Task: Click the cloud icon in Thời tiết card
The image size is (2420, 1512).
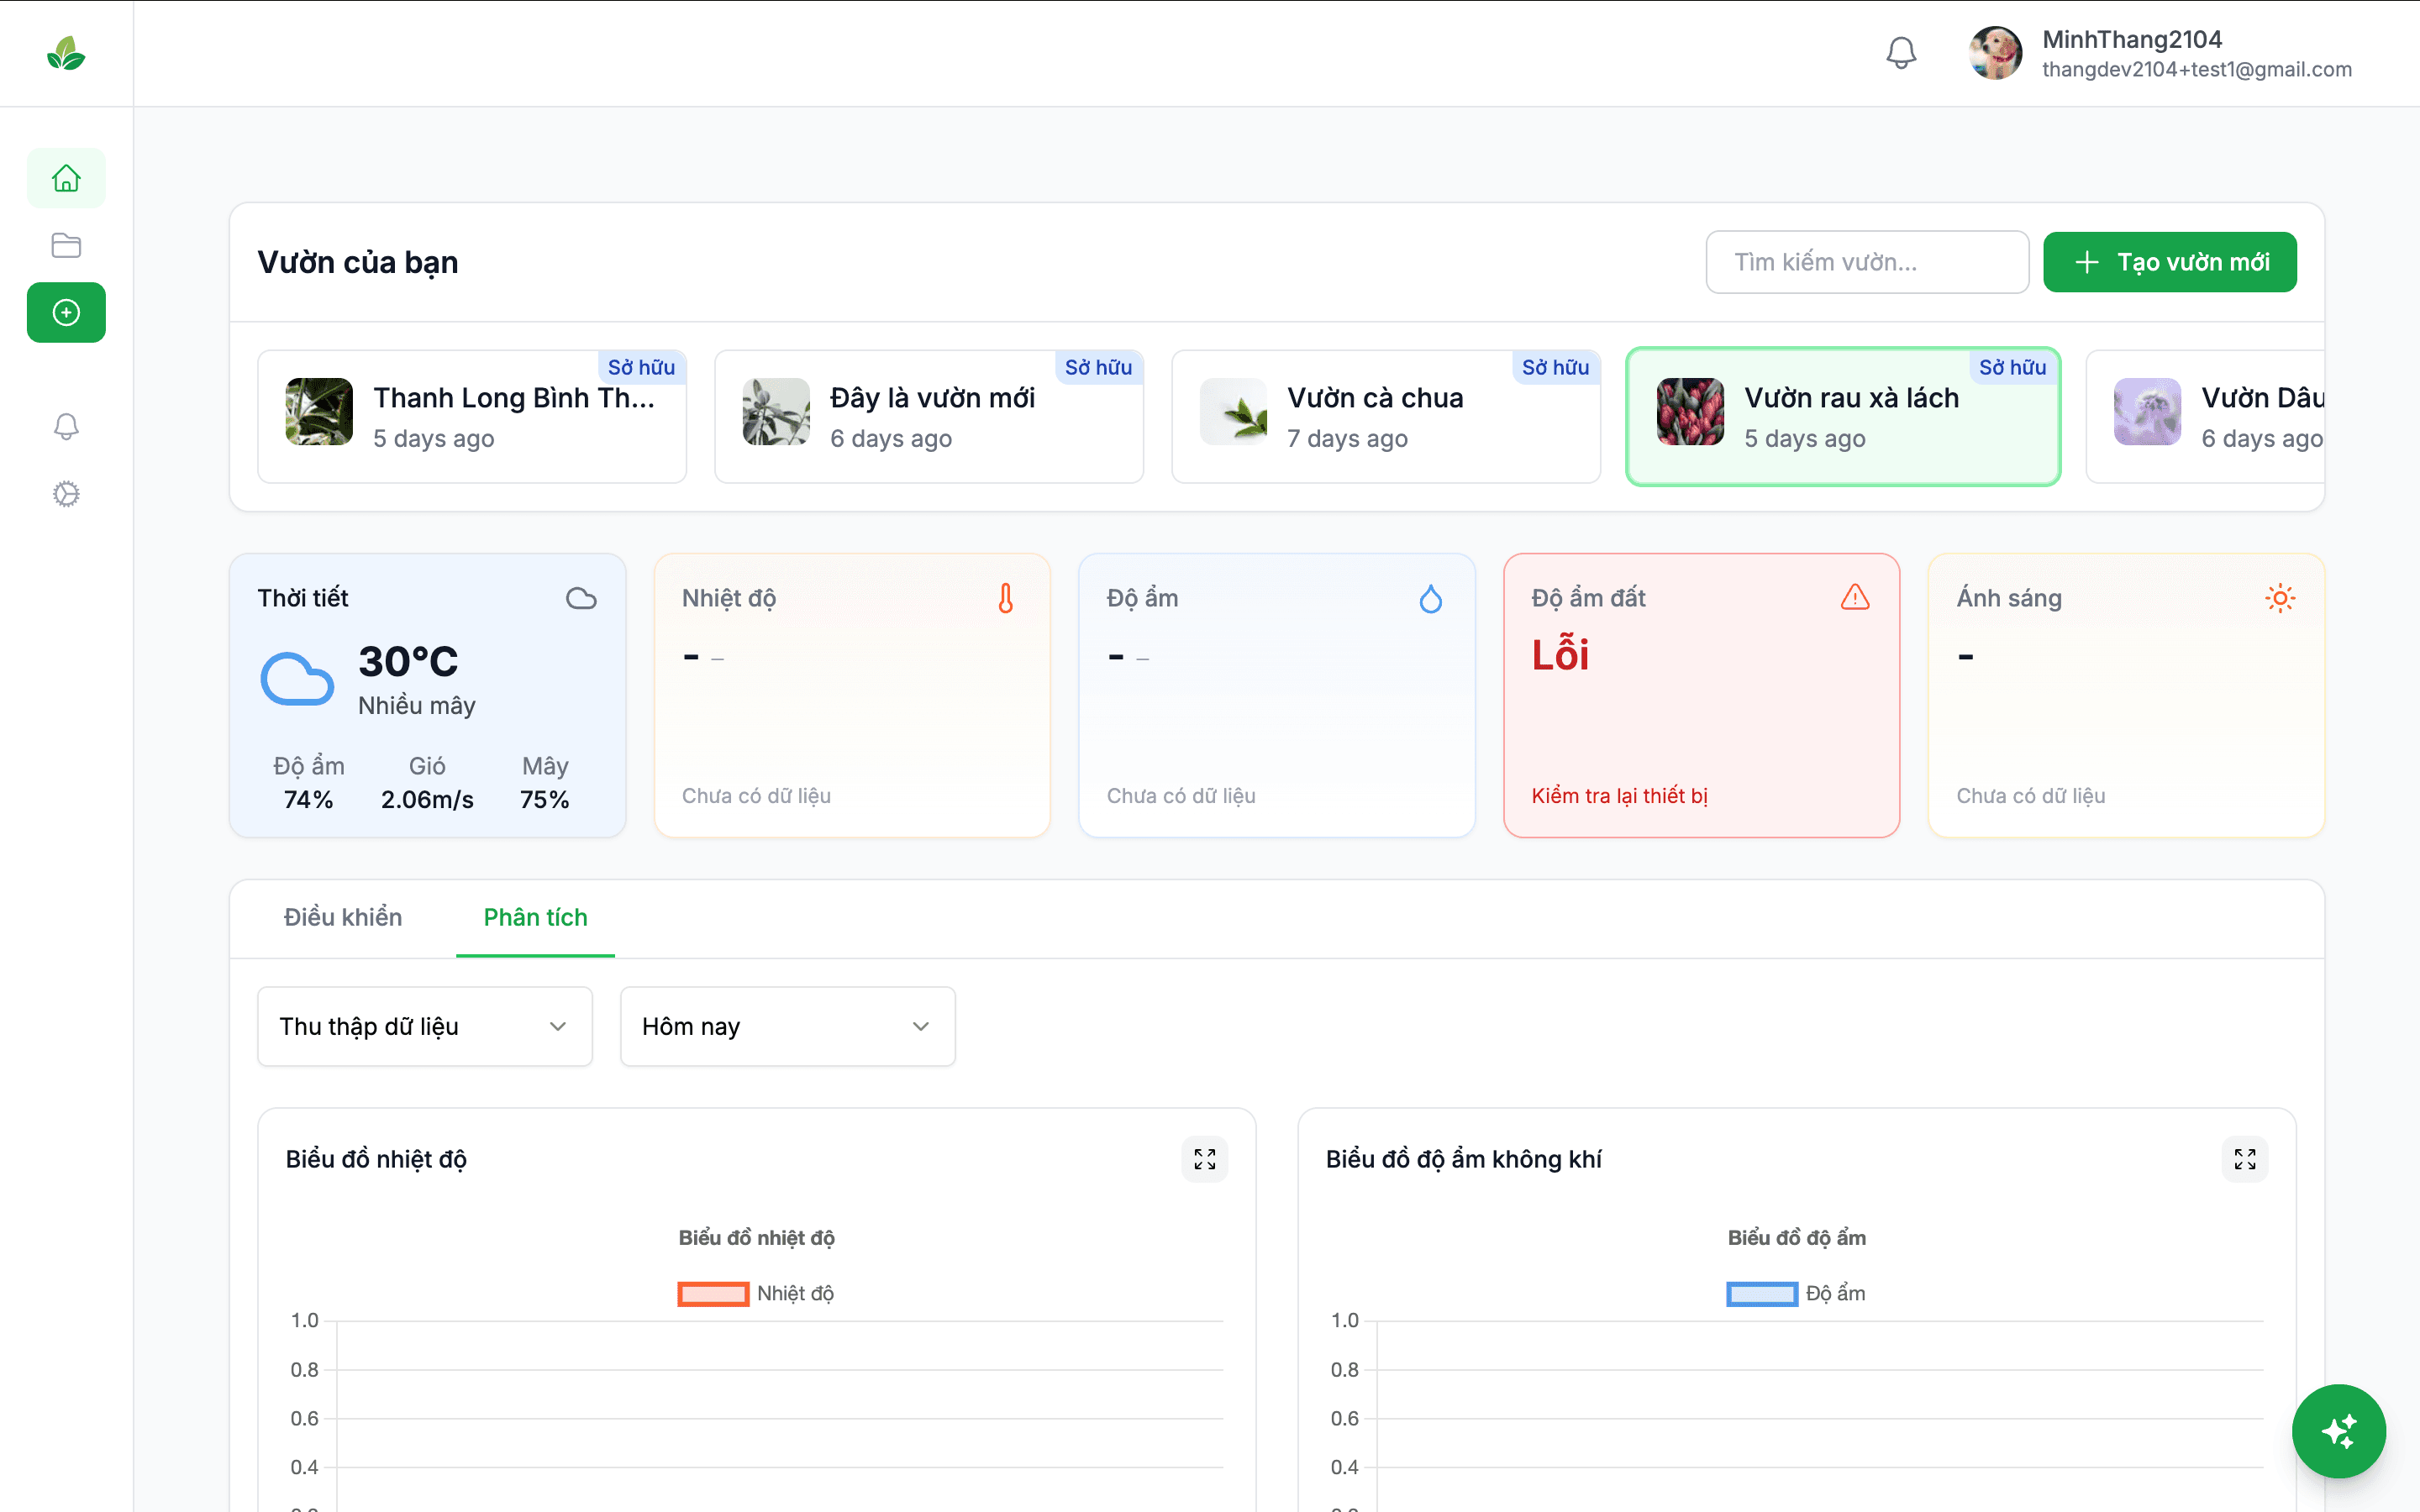Action: click(x=581, y=598)
